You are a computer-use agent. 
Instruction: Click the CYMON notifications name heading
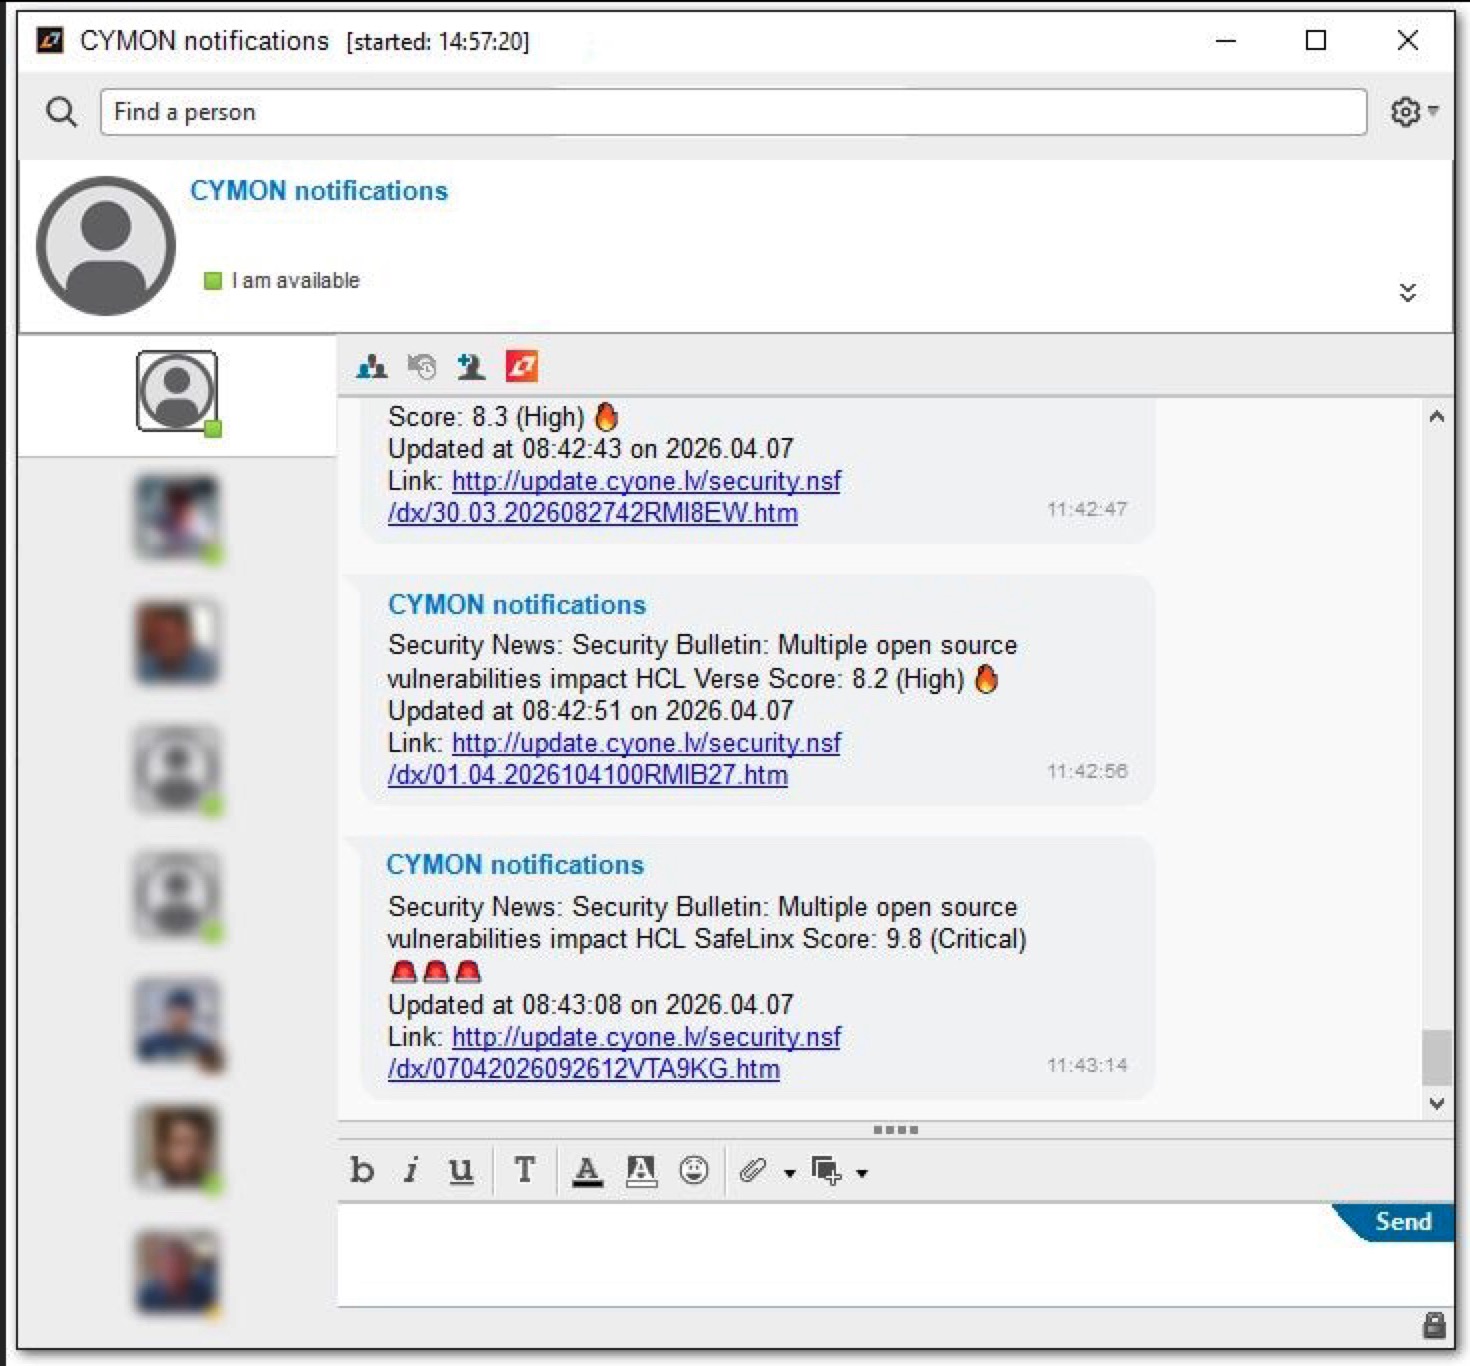(x=320, y=191)
